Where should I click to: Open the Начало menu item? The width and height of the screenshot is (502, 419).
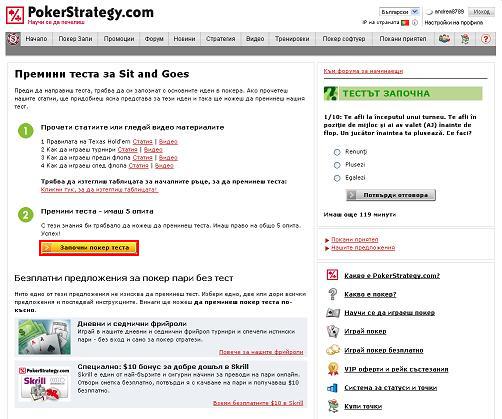[36, 39]
